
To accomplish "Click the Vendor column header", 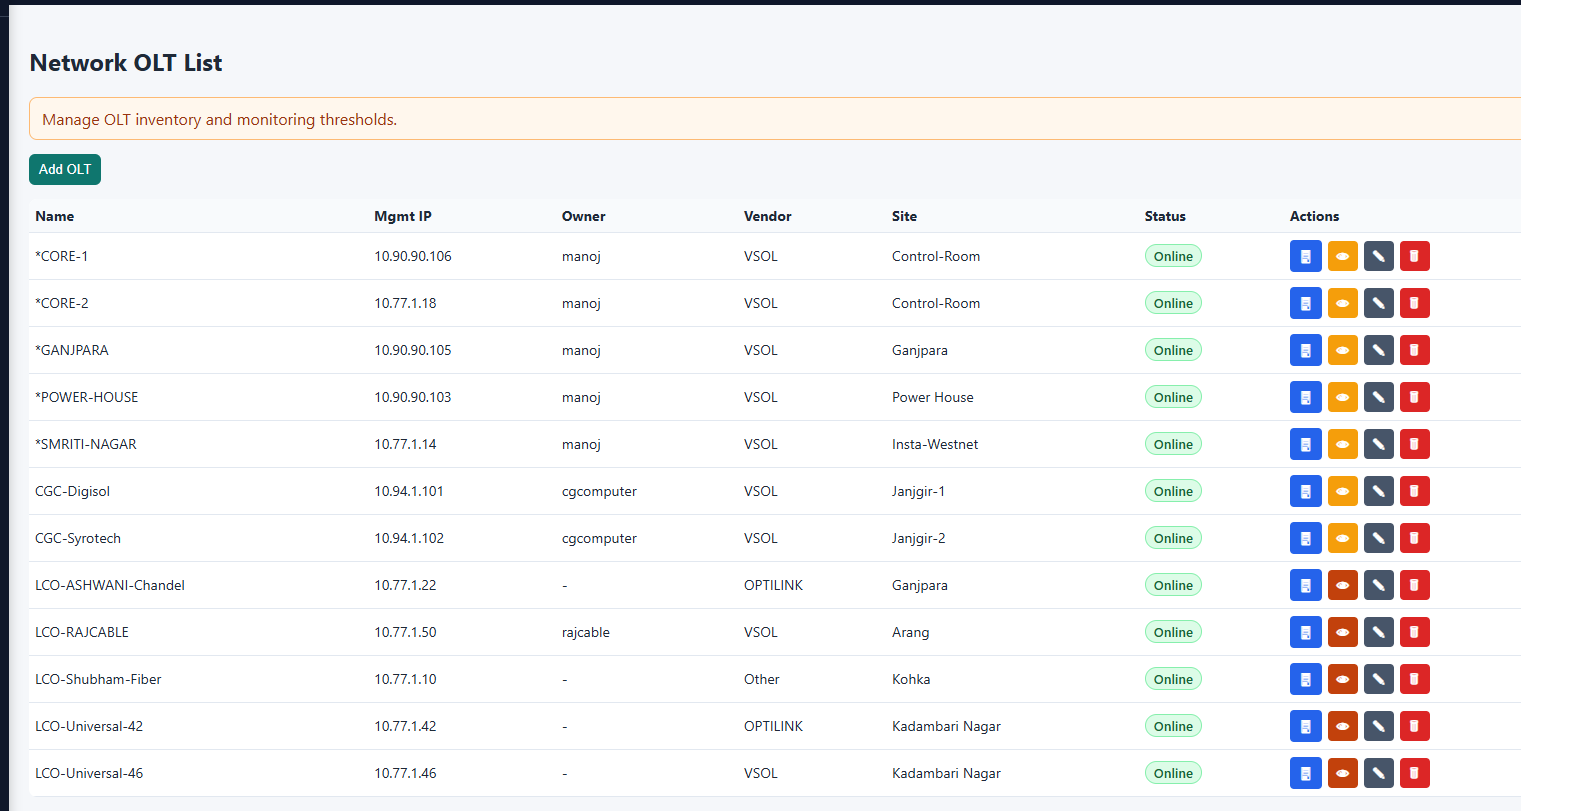I will [768, 216].
